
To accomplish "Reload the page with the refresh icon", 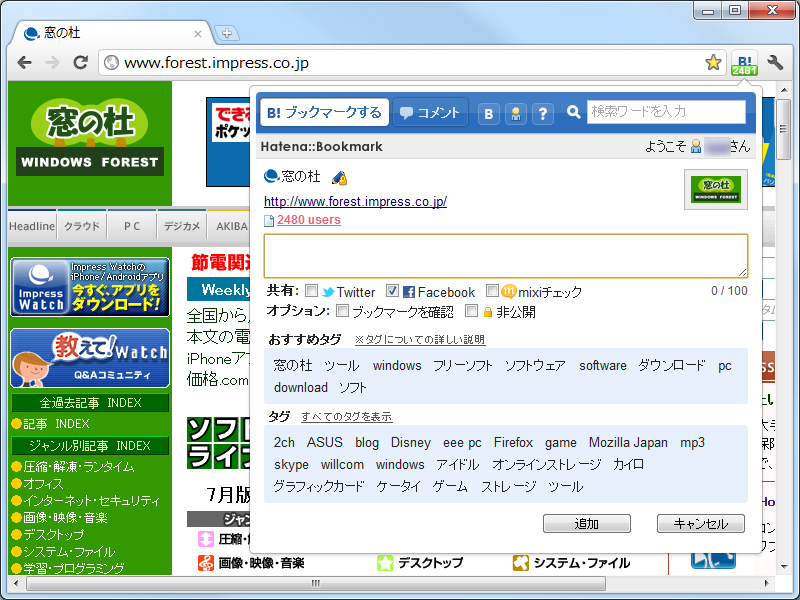I will [x=82, y=62].
